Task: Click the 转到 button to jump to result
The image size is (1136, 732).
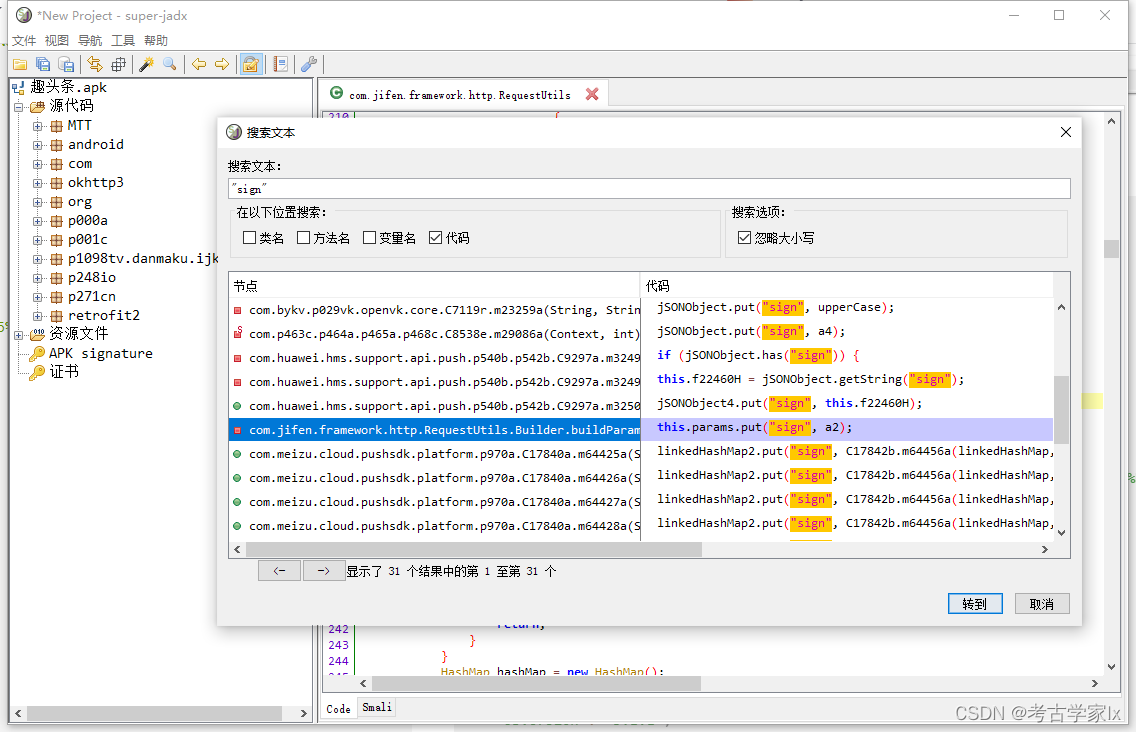Action: pyautogui.click(x=974, y=603)
